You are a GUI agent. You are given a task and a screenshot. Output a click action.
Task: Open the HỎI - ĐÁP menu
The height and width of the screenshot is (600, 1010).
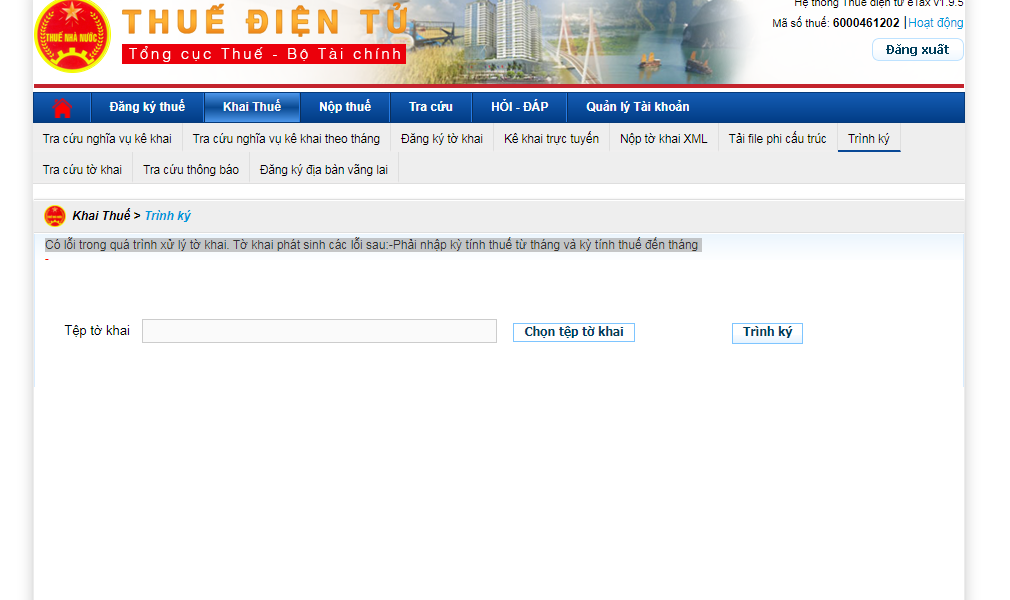coord(519,107)
